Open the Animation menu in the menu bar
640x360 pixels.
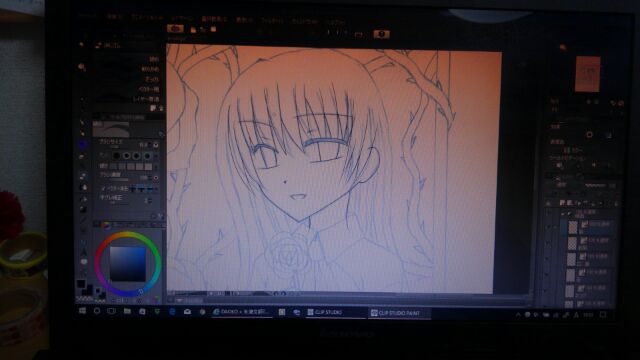coord(147,18)
